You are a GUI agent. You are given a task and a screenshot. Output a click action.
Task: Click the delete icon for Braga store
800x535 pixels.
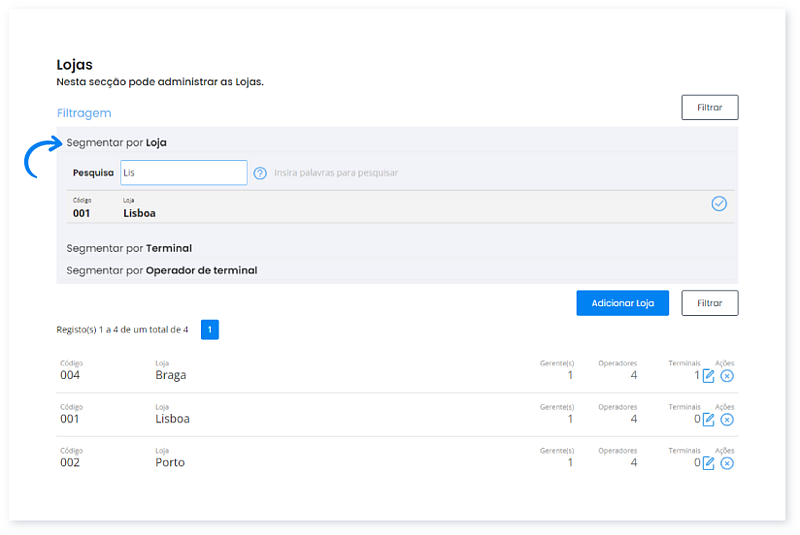click(727, 376)
